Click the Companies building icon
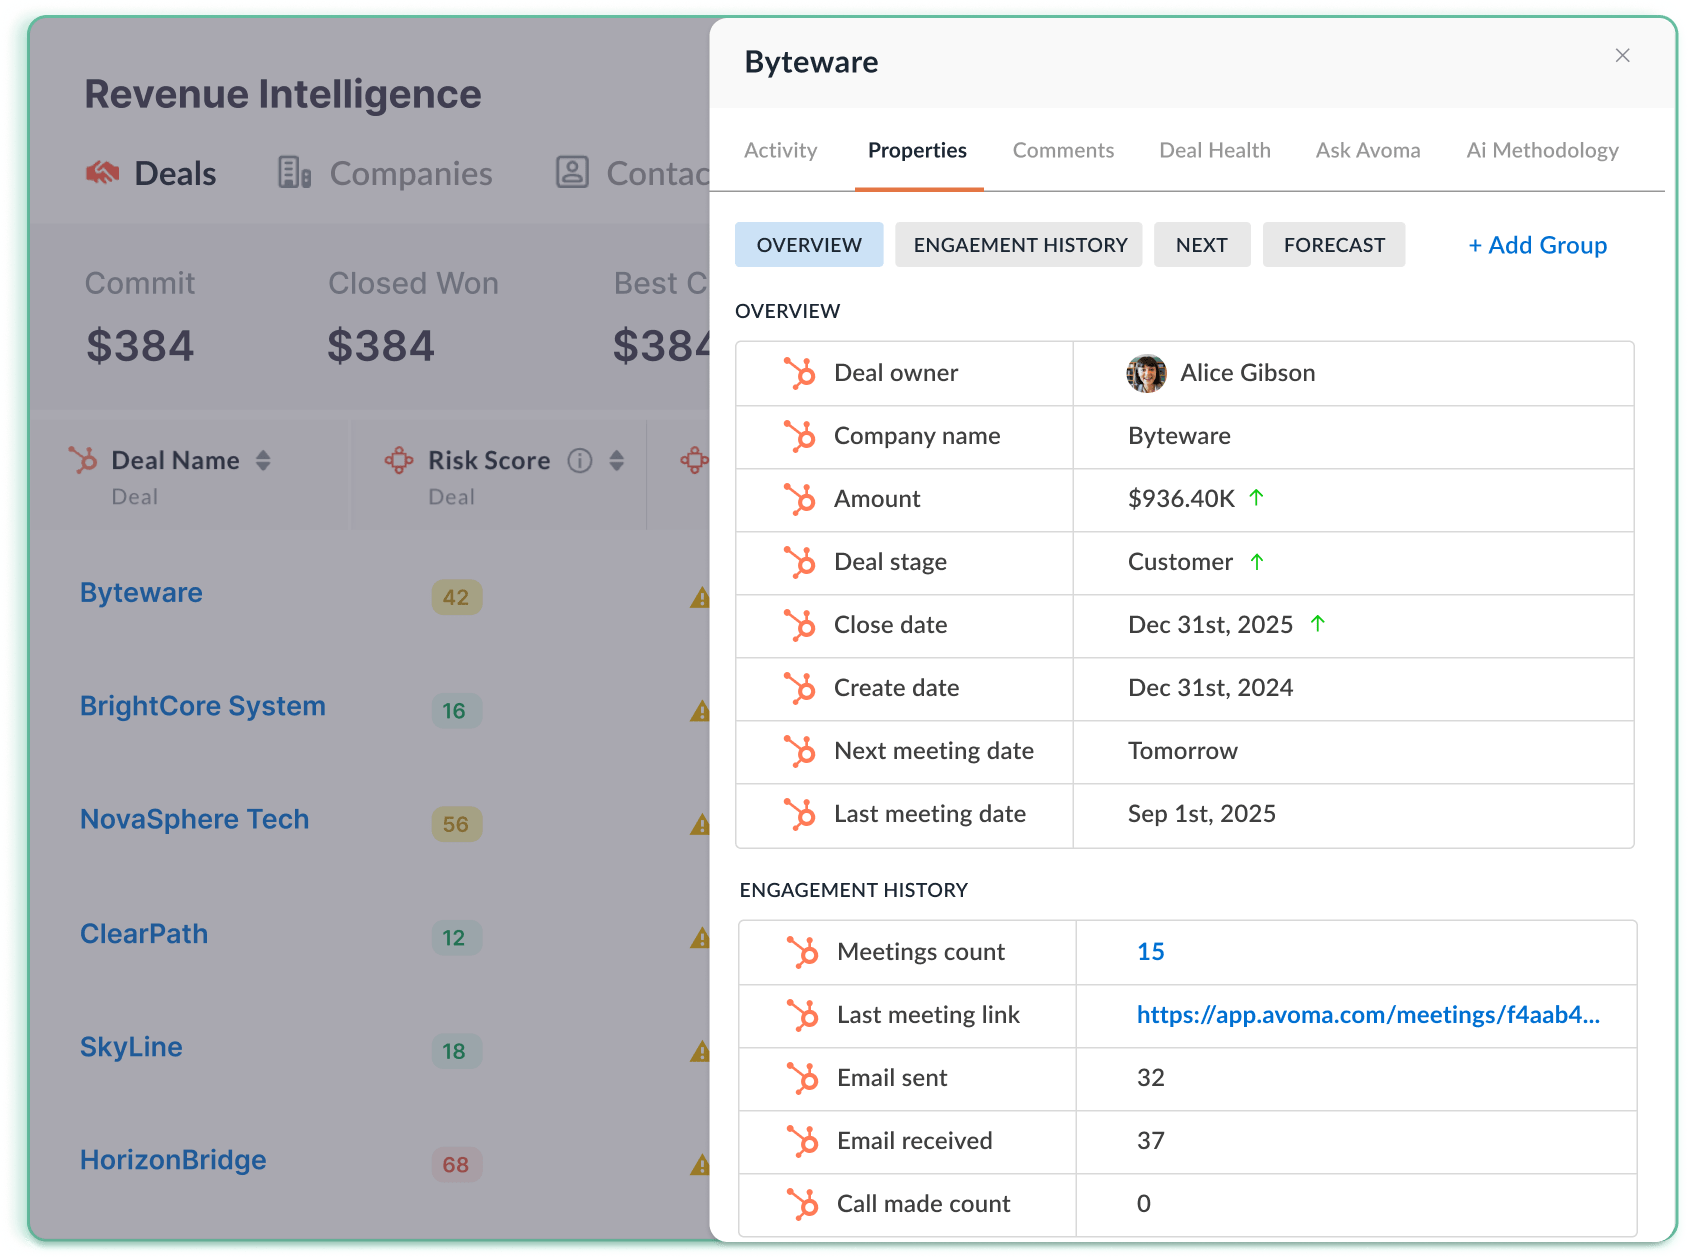The width and height of the screenshot is (1688, 1257). (295, 172)
